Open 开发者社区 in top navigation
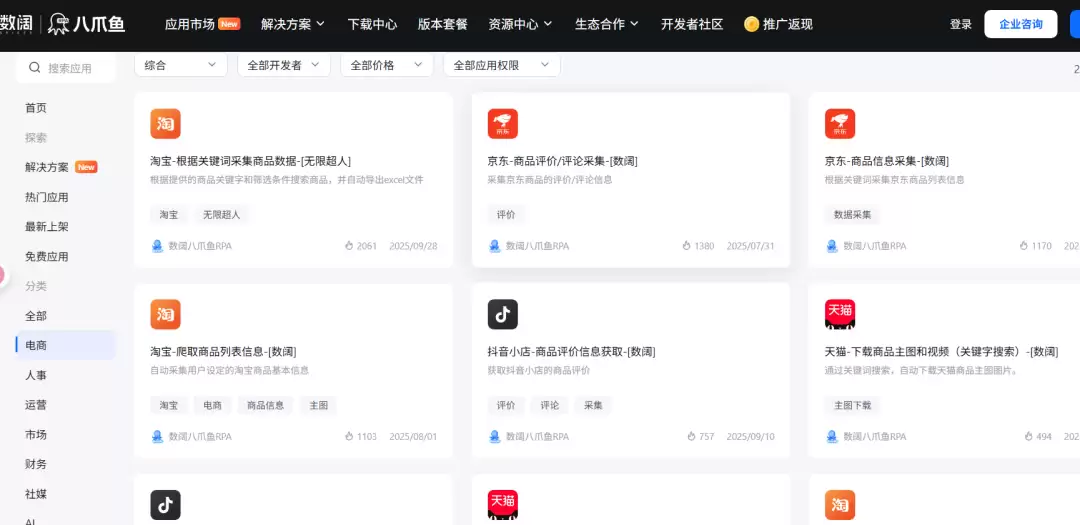Screen dimensions: 1080x525 coord(692,24)
